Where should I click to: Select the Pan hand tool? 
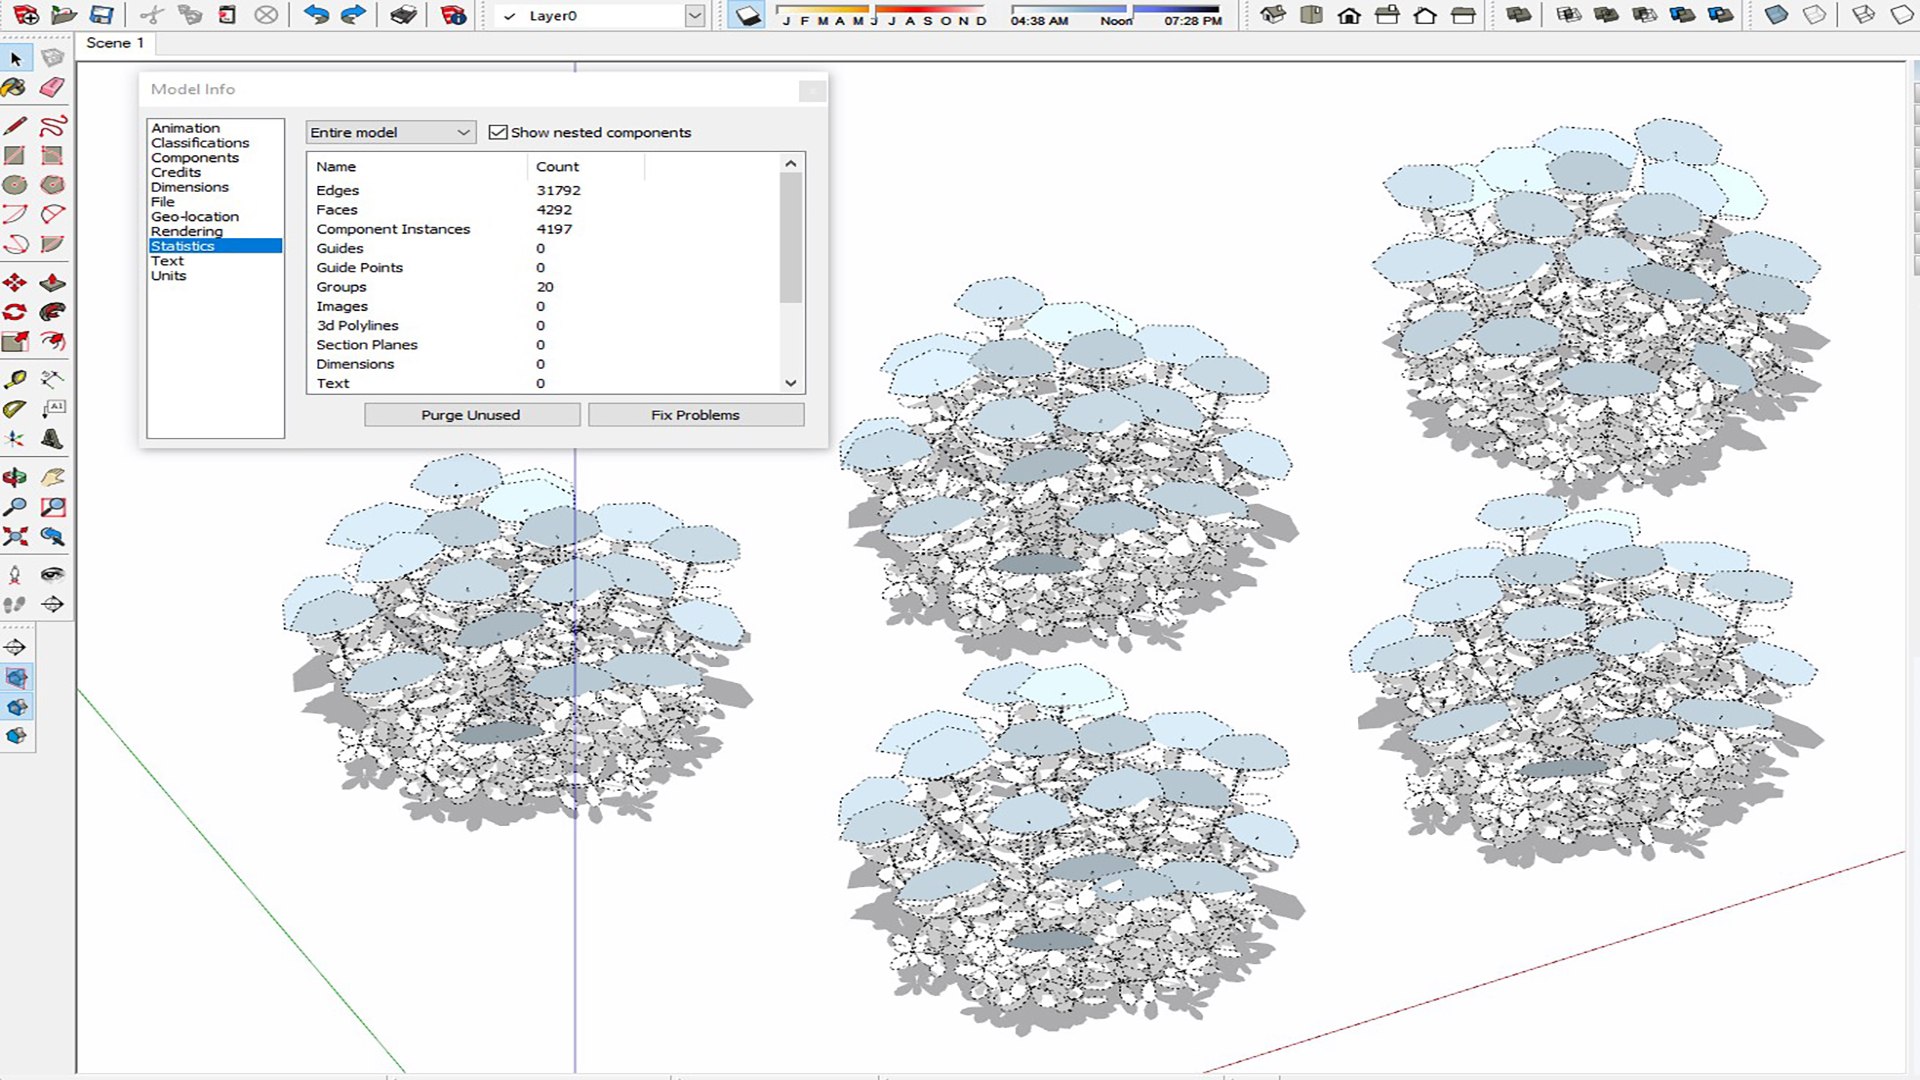pos(52,477)
